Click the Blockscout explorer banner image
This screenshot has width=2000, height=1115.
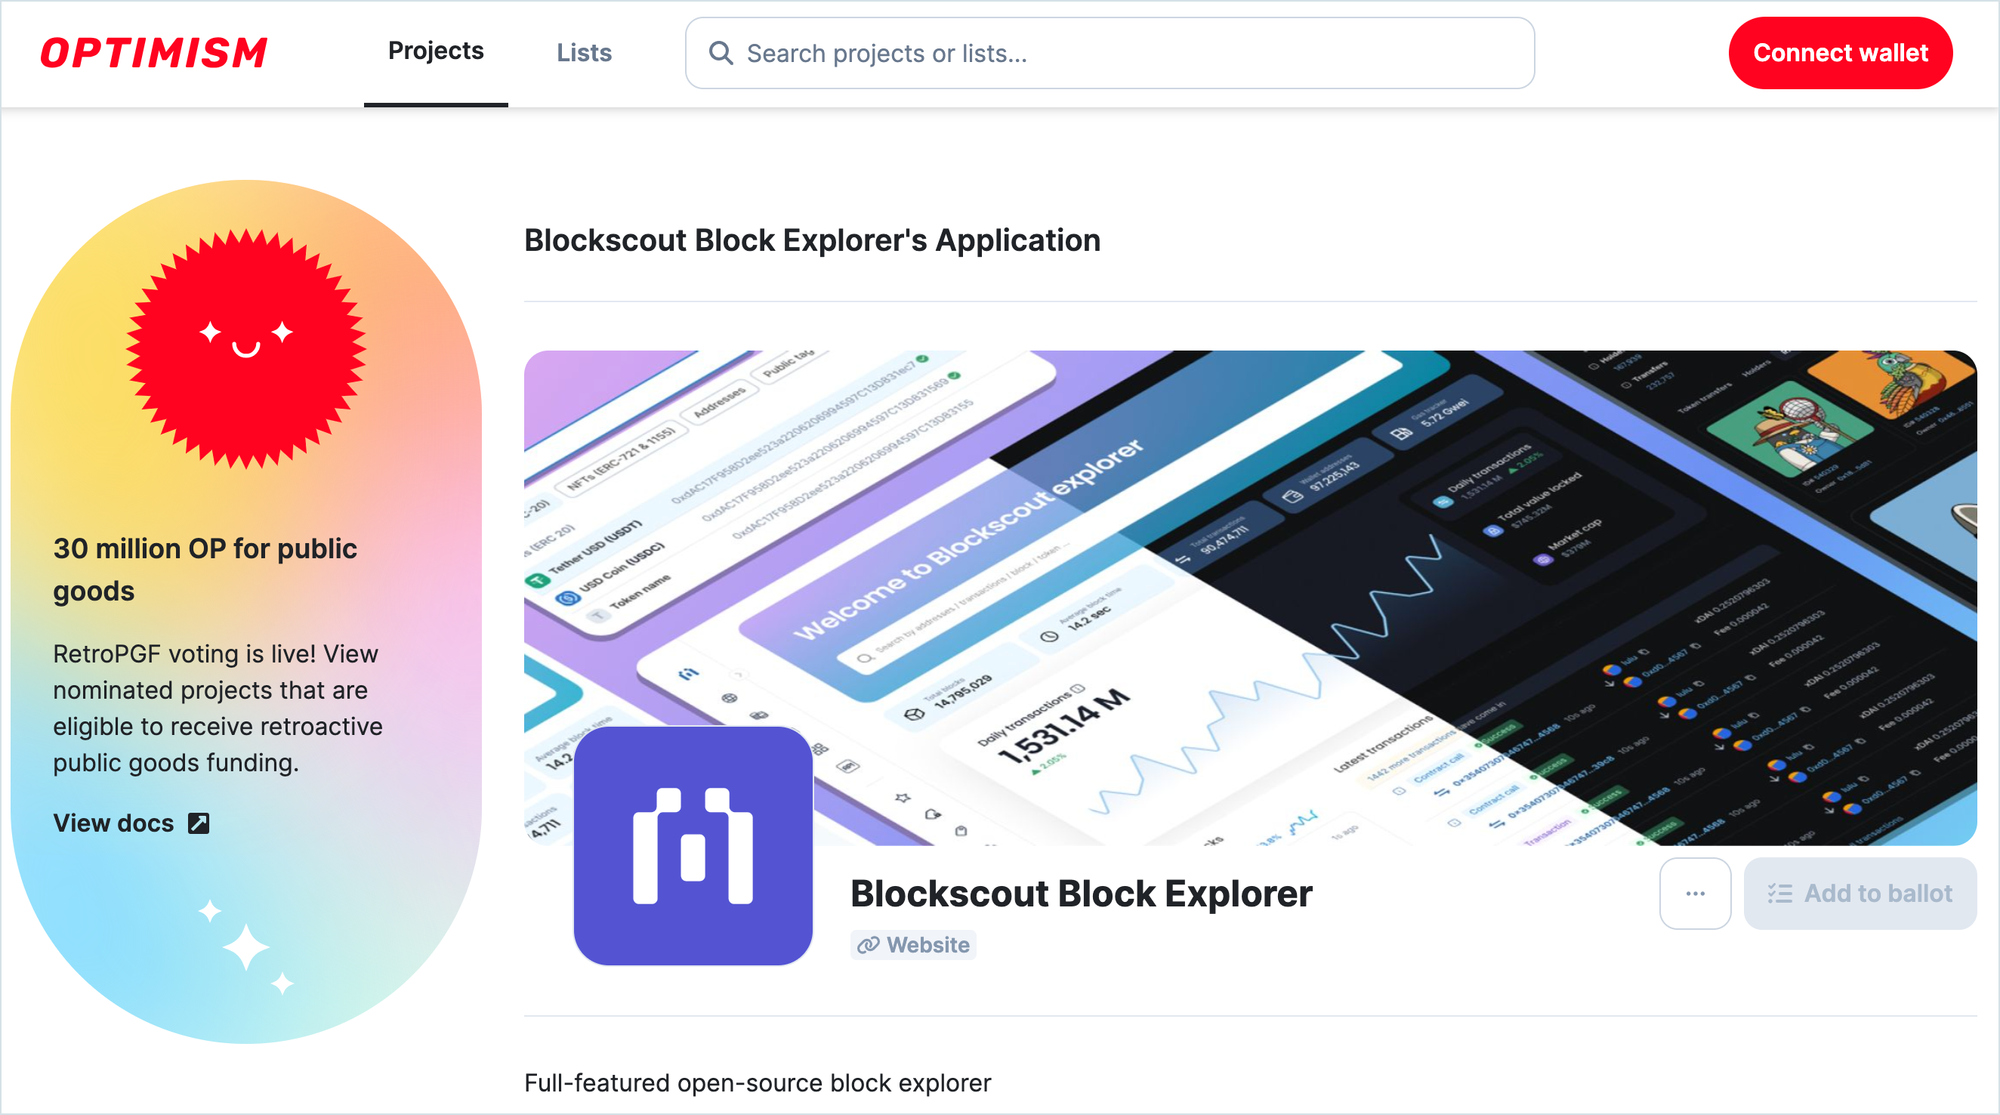(x=1250, y=560)
